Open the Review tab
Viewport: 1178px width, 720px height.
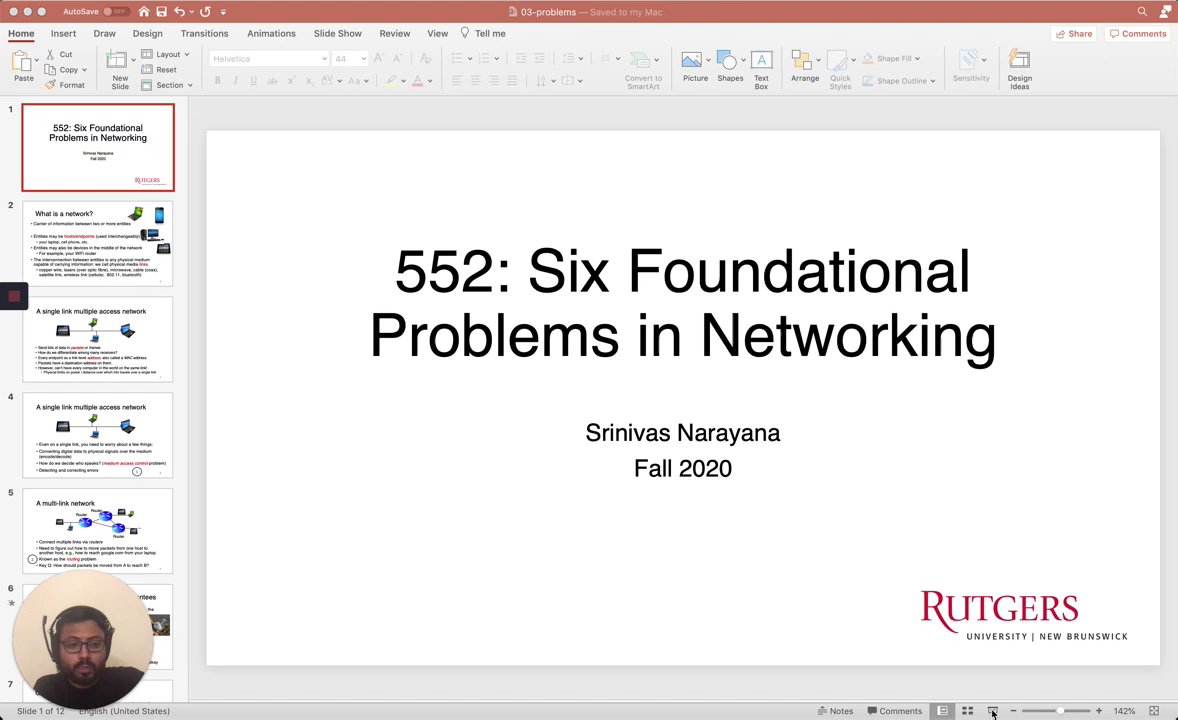click(x=394, y=33)
